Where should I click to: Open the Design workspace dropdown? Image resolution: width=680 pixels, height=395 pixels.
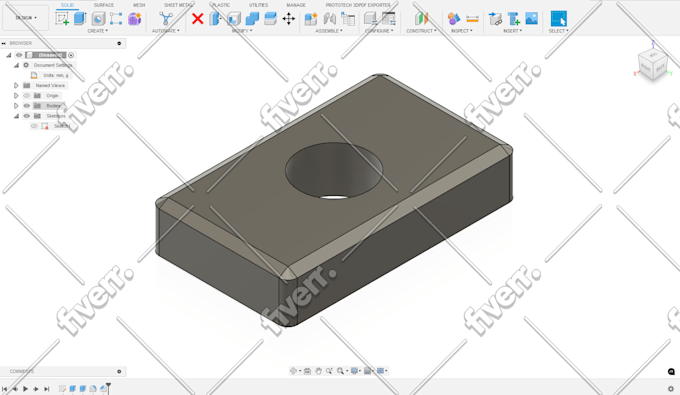tap(26, 18)
